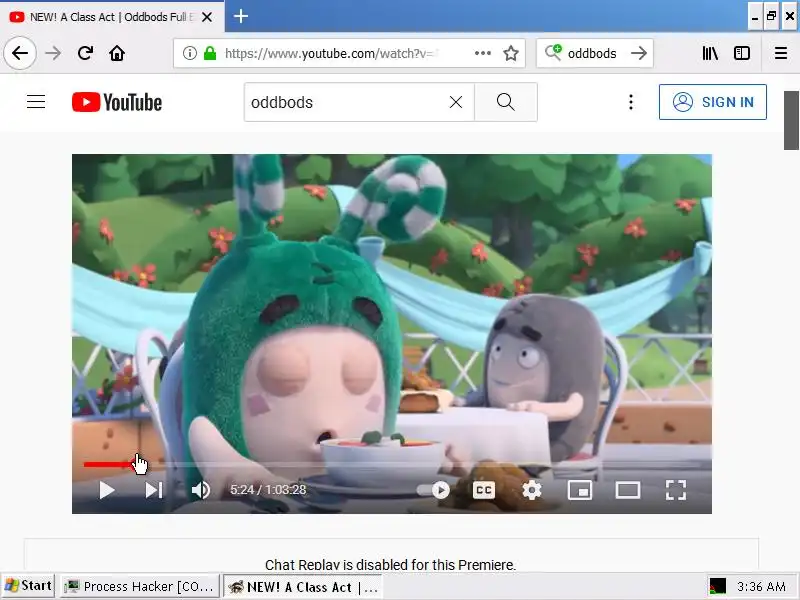Image resolution: width=800 pixels, height=600 pixels.
Task: Play the paused video
Action: (107, 490)
